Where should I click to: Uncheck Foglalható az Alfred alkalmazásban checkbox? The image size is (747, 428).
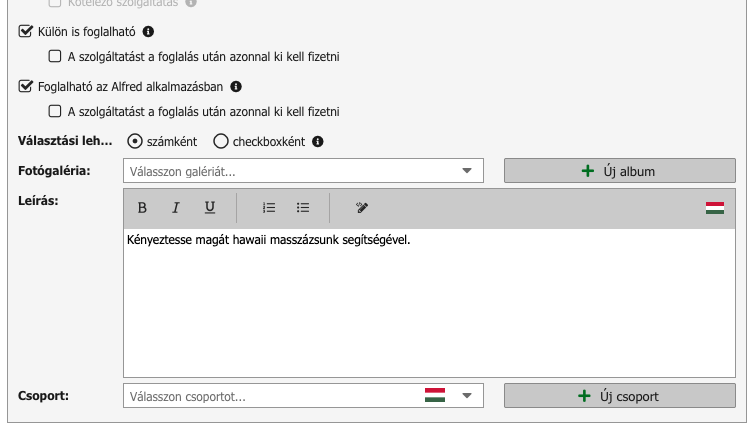(x=25, y=86)
